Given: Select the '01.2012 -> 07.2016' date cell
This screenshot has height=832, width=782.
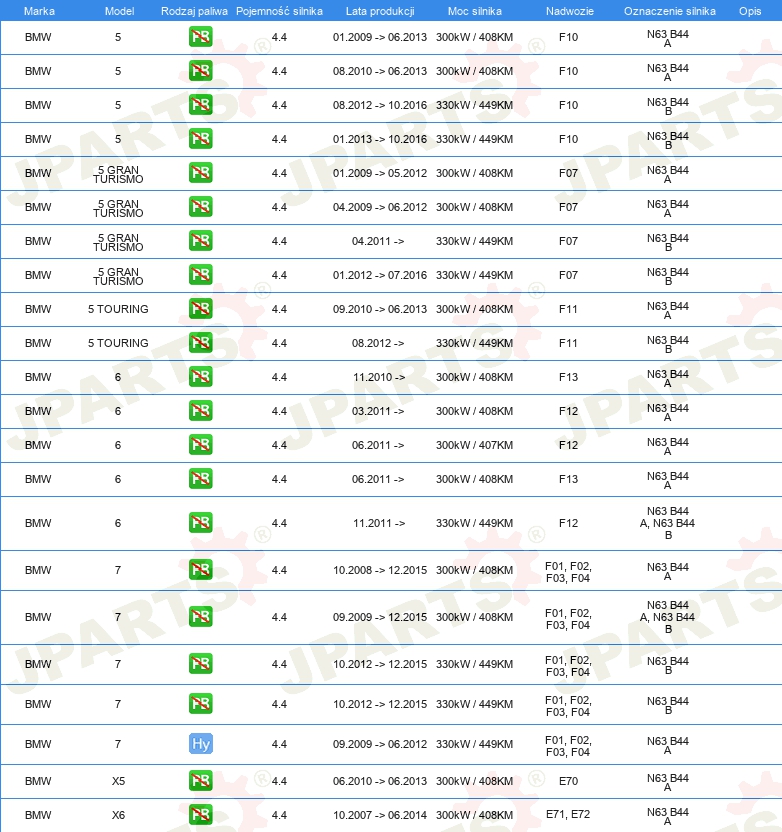Looking at the screenshot, I should tap(380, 275).
